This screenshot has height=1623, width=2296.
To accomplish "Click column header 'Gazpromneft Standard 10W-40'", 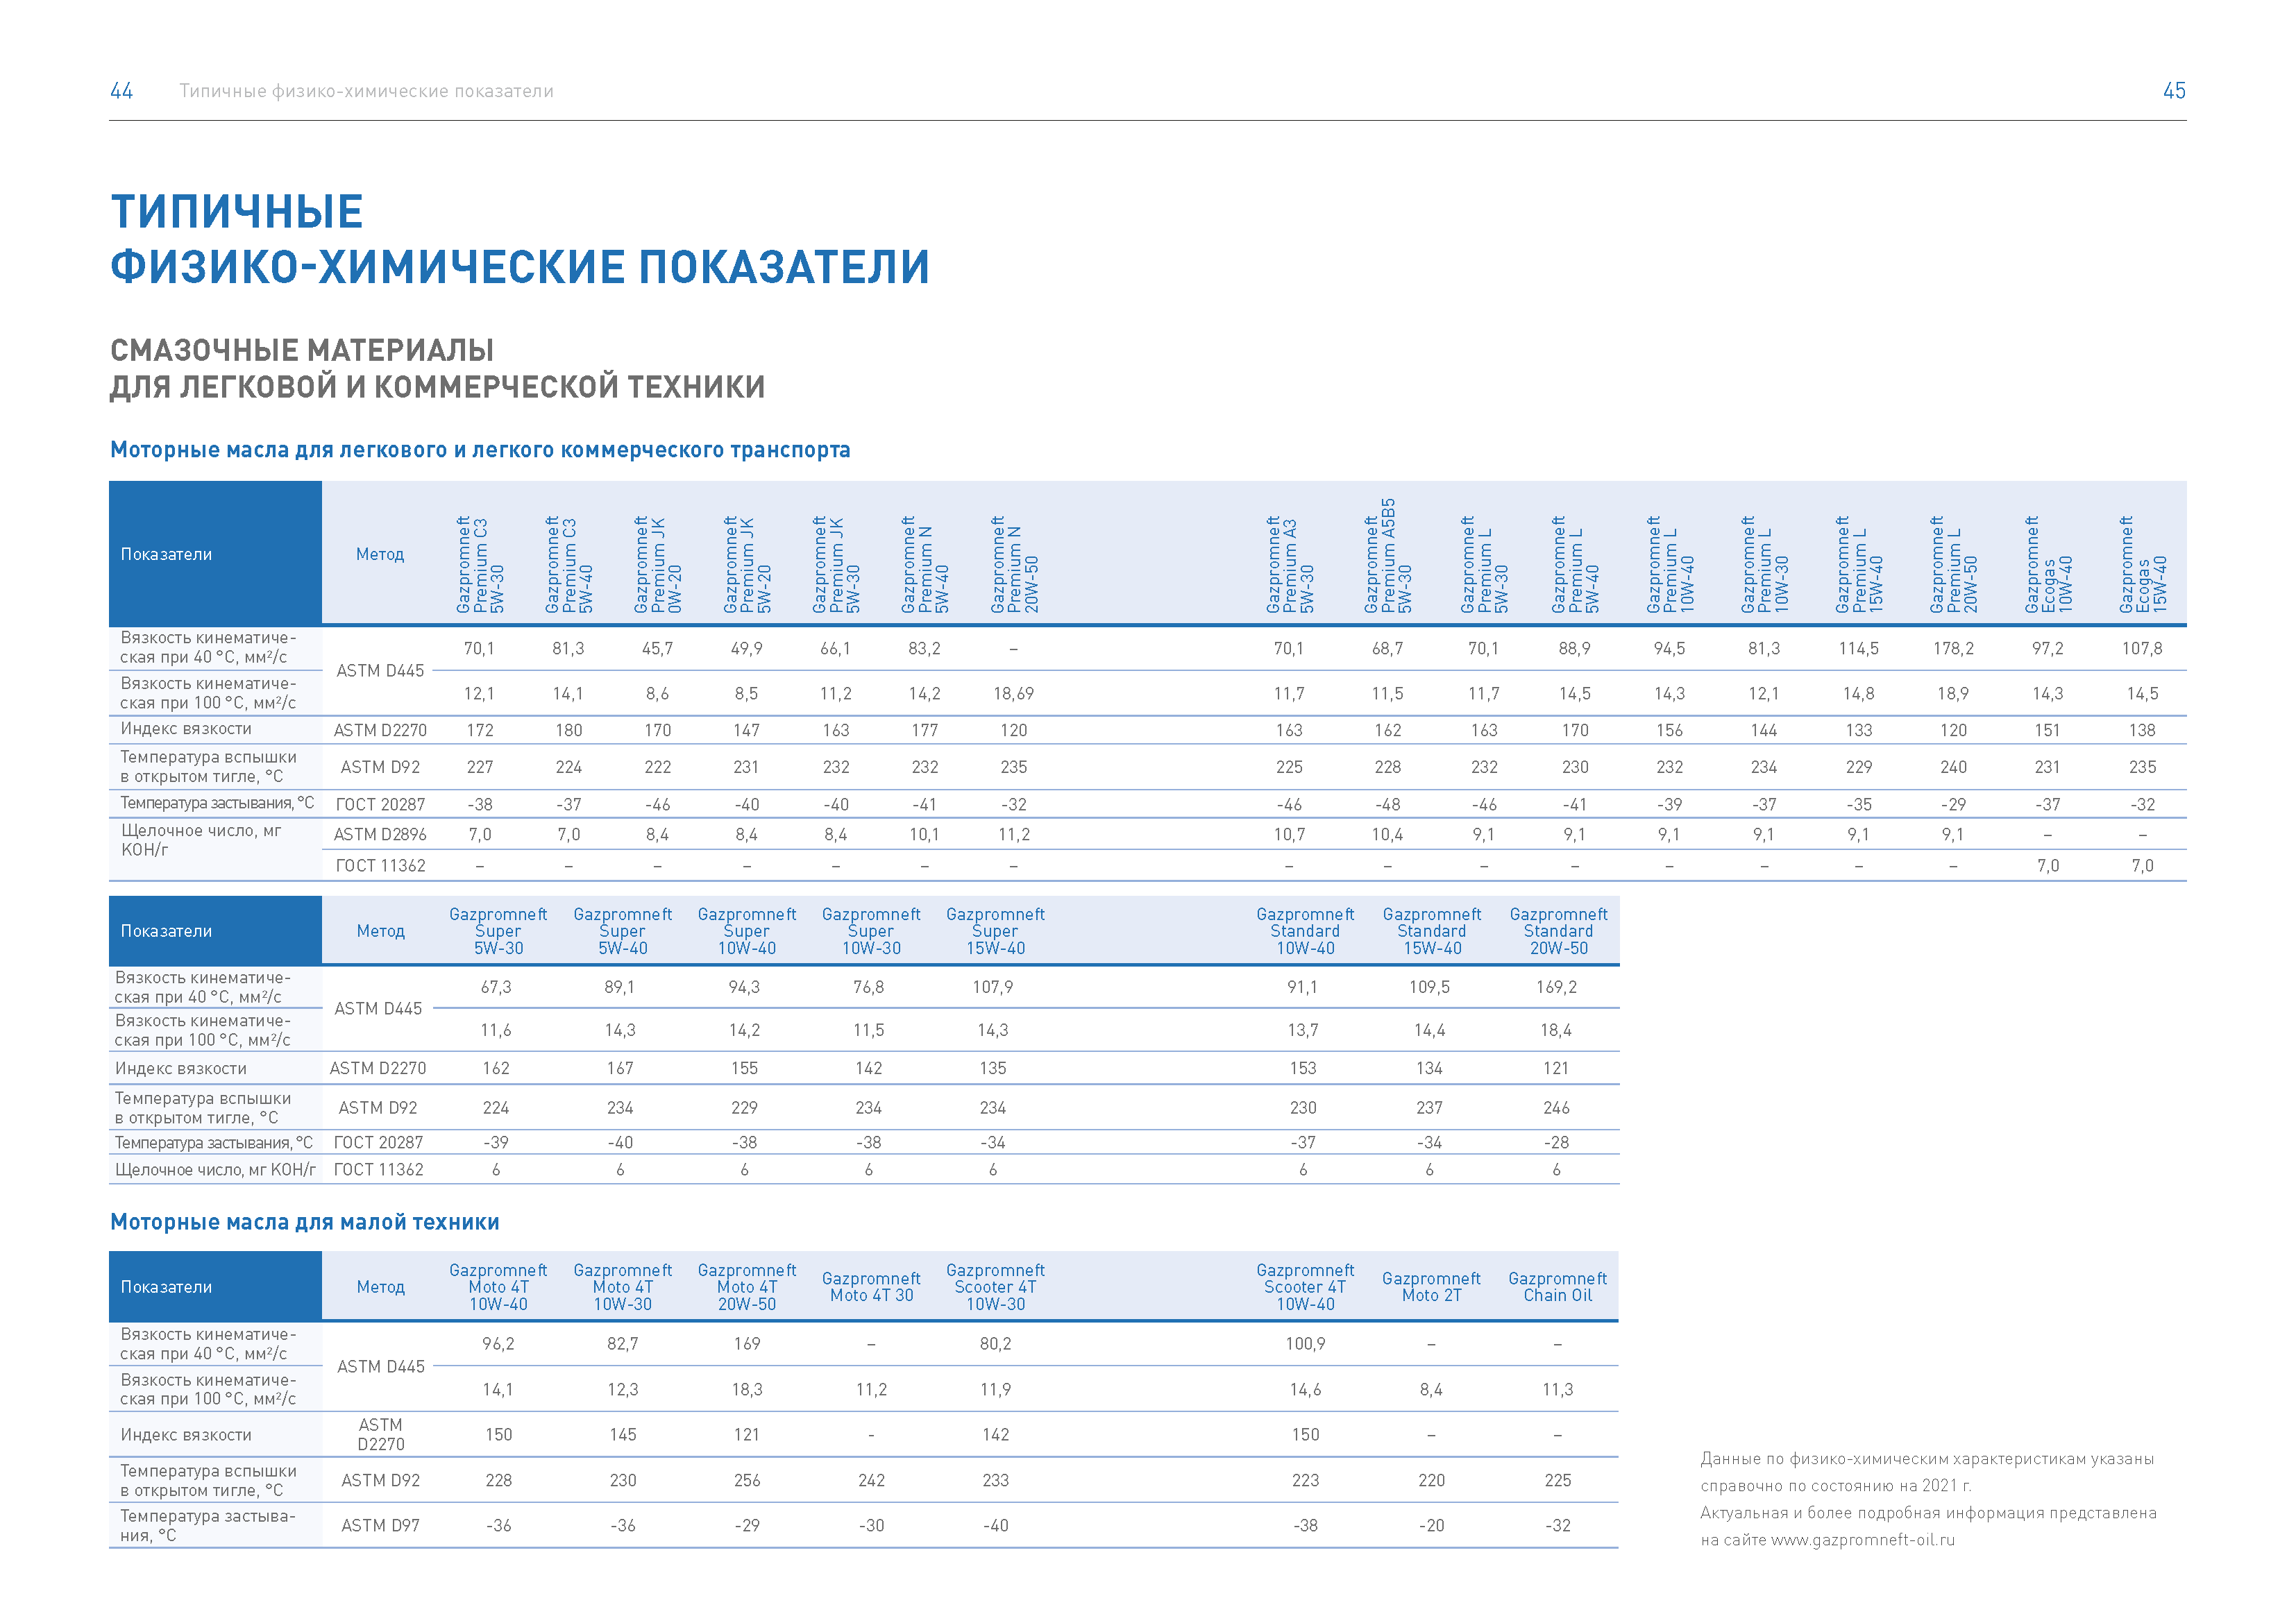I will tap(1305, 931).
